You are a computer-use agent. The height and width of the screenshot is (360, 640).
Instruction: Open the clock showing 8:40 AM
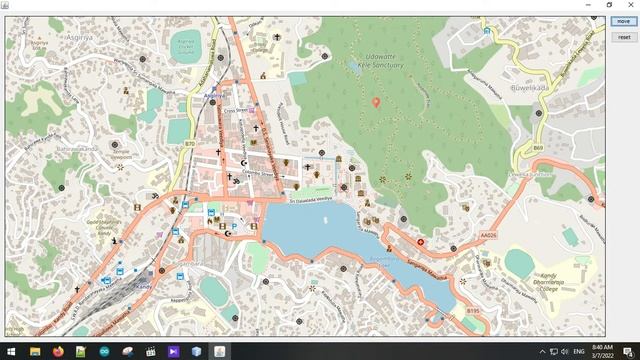(602, 351)
